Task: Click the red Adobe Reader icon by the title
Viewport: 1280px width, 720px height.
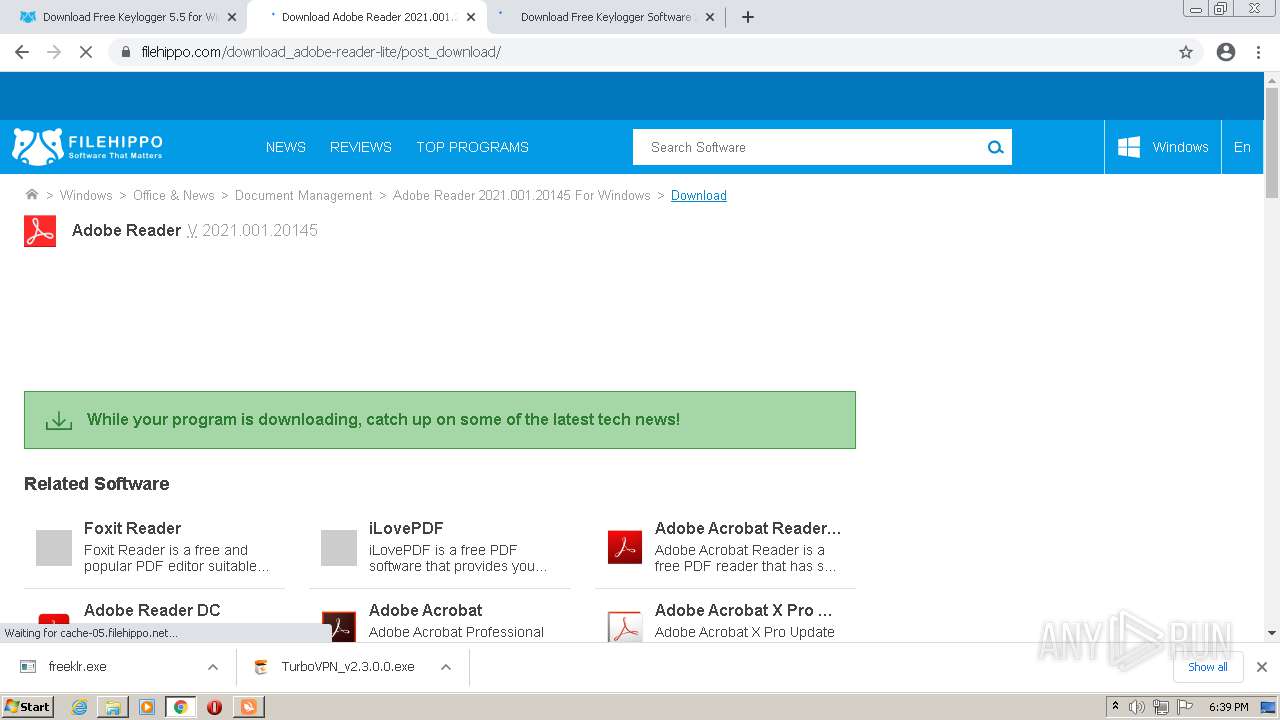Action: (x=40, y=231)
